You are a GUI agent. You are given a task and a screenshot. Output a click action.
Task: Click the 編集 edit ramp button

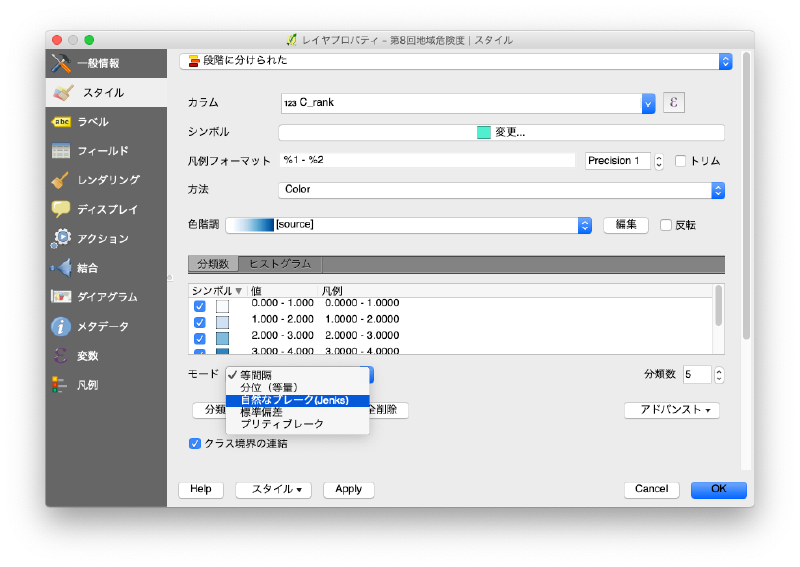pos(626,225)
